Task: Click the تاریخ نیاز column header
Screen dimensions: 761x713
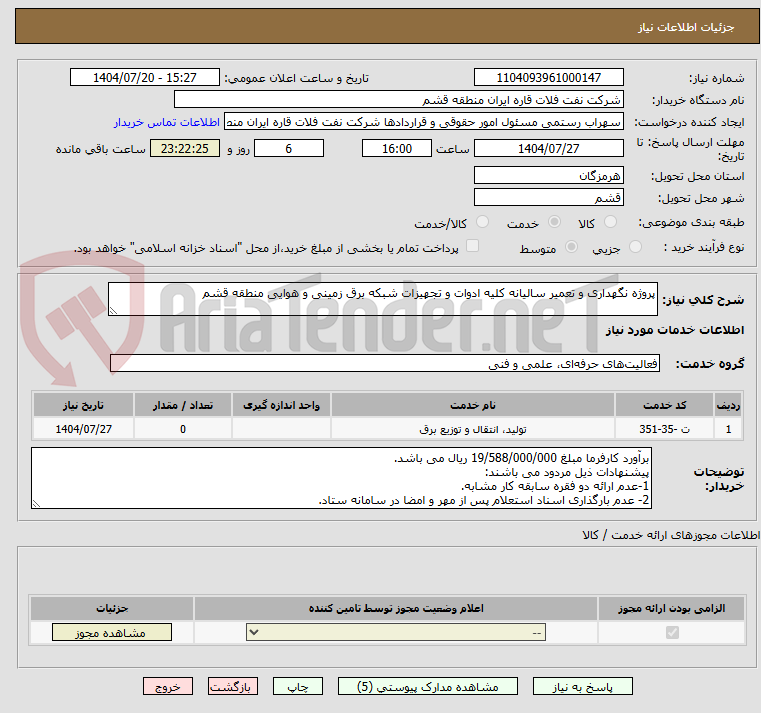Action: click(x=83, y=405)
